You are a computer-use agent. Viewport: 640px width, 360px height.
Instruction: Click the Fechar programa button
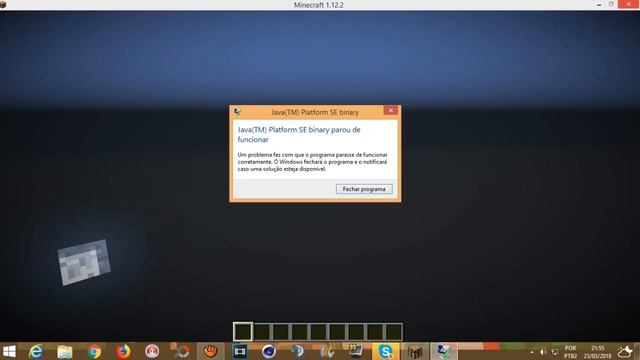[364, 189]
